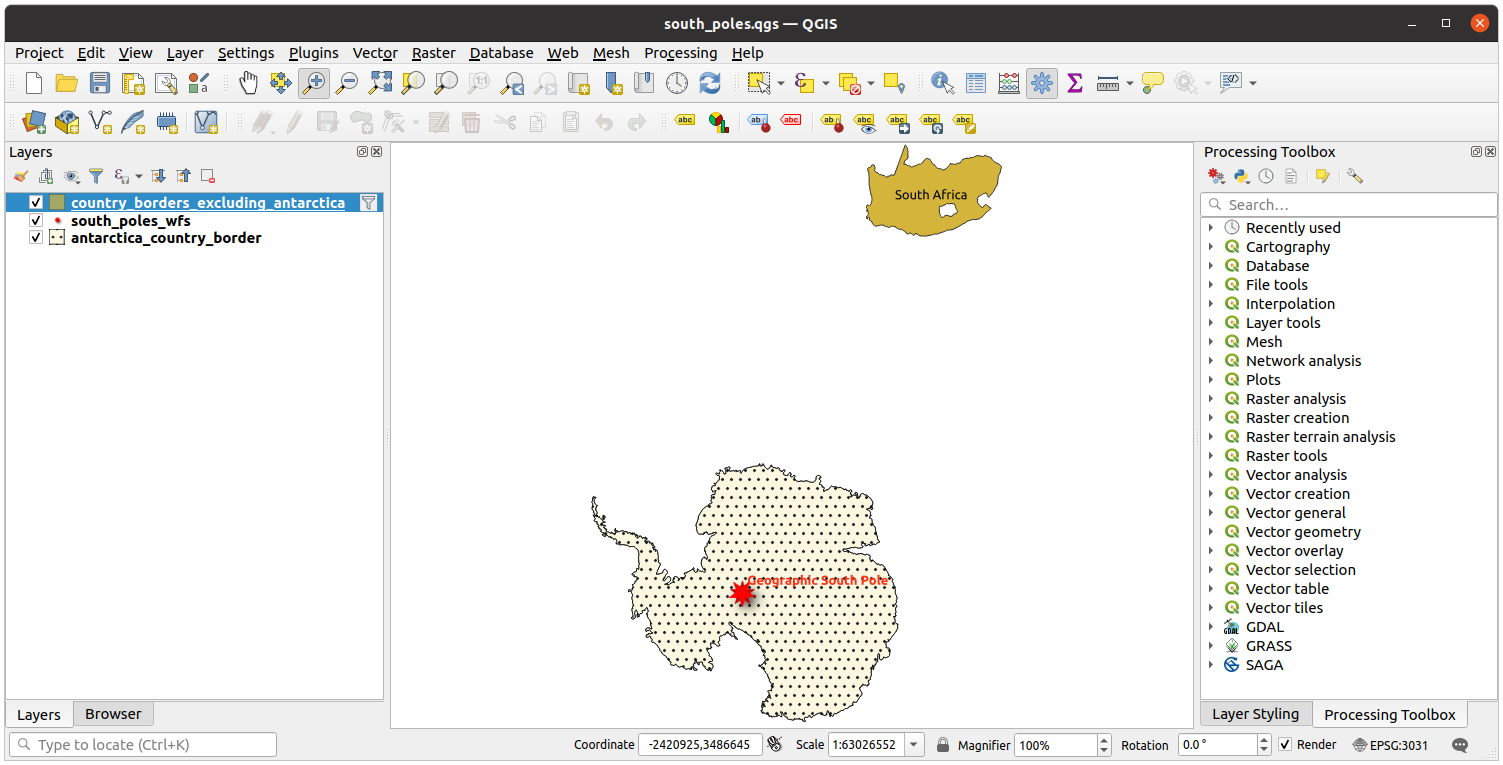This screenshot has height=765, width=1503.
Task: Click the Zoom Full extent icon
Action: coord(380,83)
